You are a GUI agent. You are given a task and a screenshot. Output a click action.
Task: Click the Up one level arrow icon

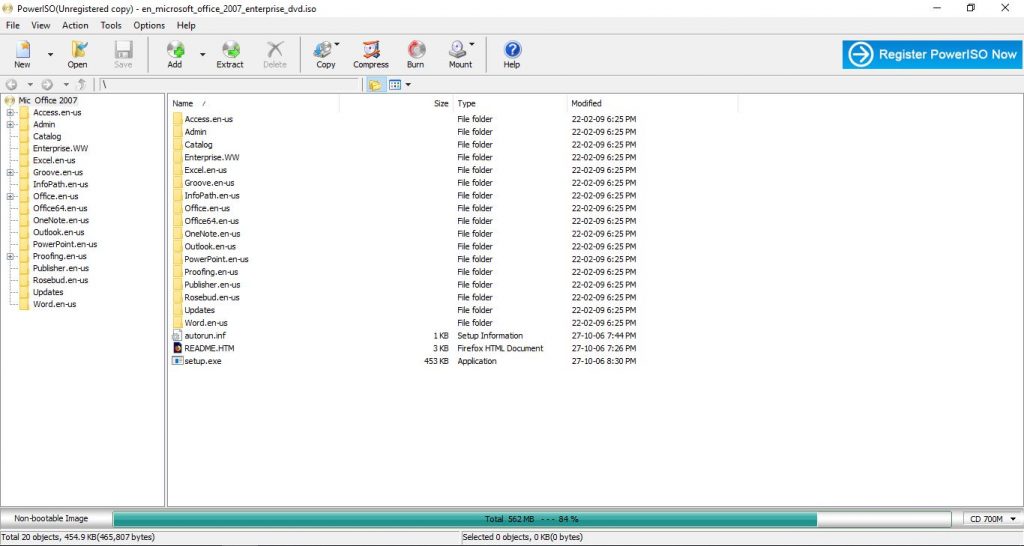[82, 85]
